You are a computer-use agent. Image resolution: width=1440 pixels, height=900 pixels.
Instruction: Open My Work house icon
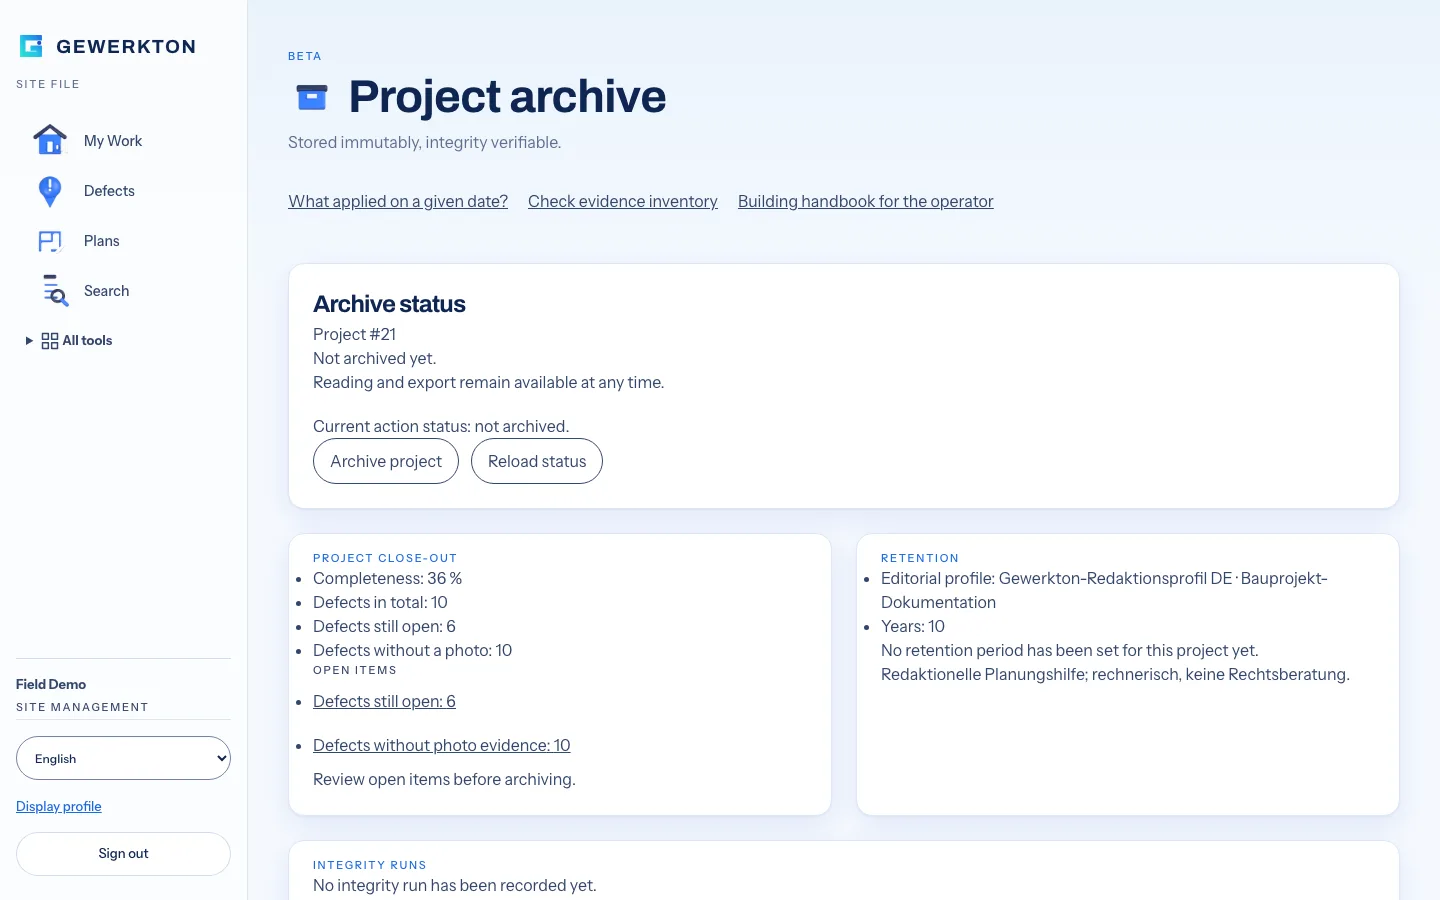tap(50, 140)
